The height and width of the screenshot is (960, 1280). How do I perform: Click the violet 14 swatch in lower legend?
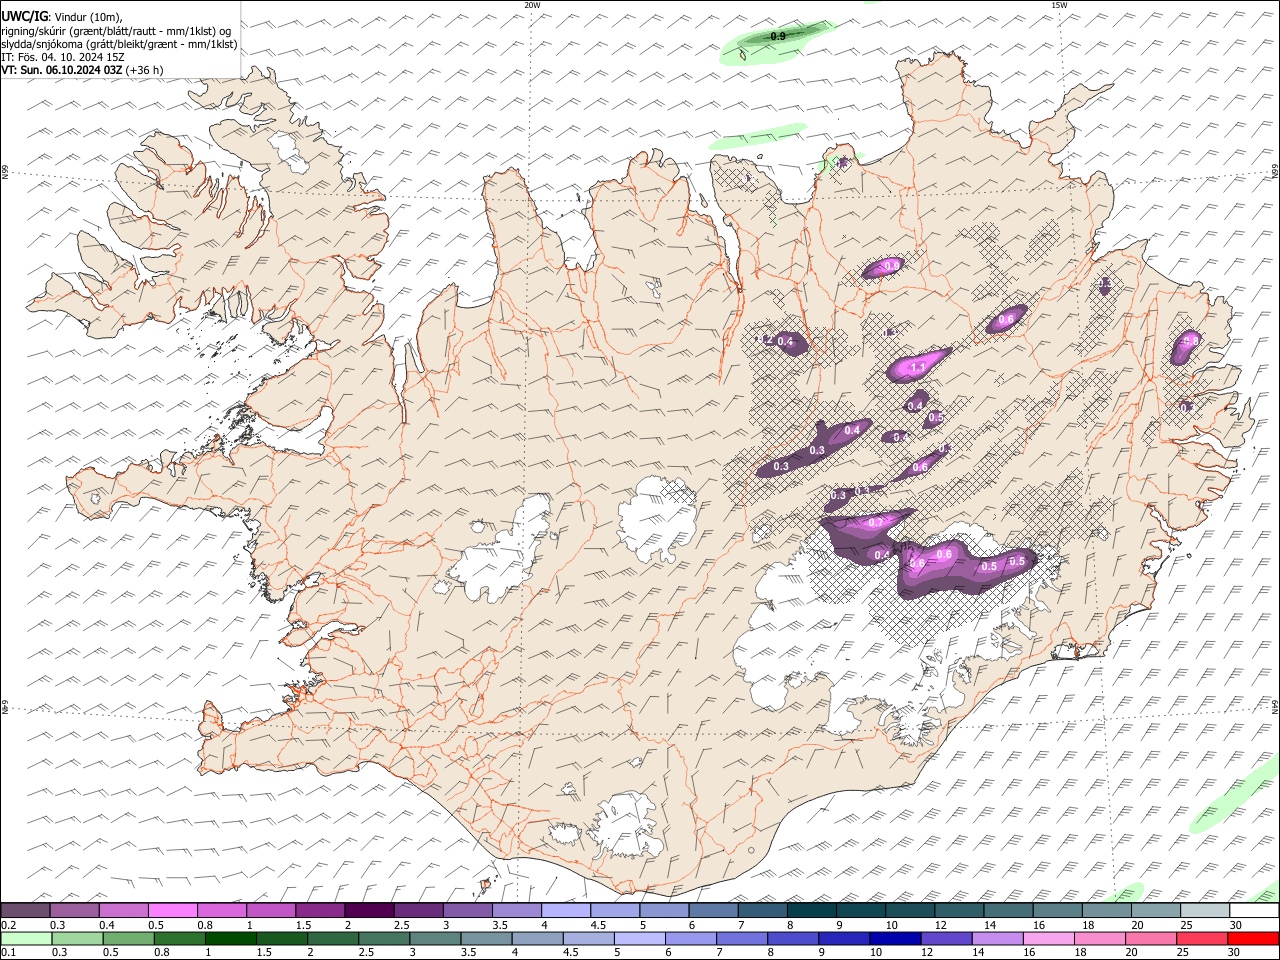[x=998, y=939]
